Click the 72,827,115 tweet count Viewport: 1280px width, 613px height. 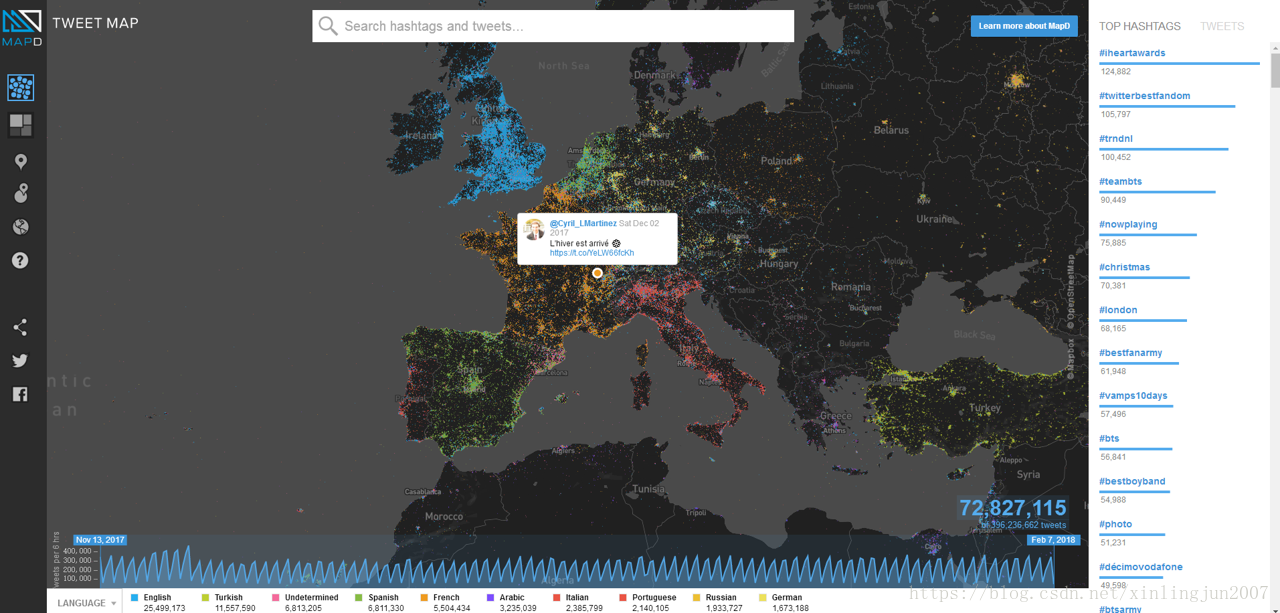click(1013, 508)
